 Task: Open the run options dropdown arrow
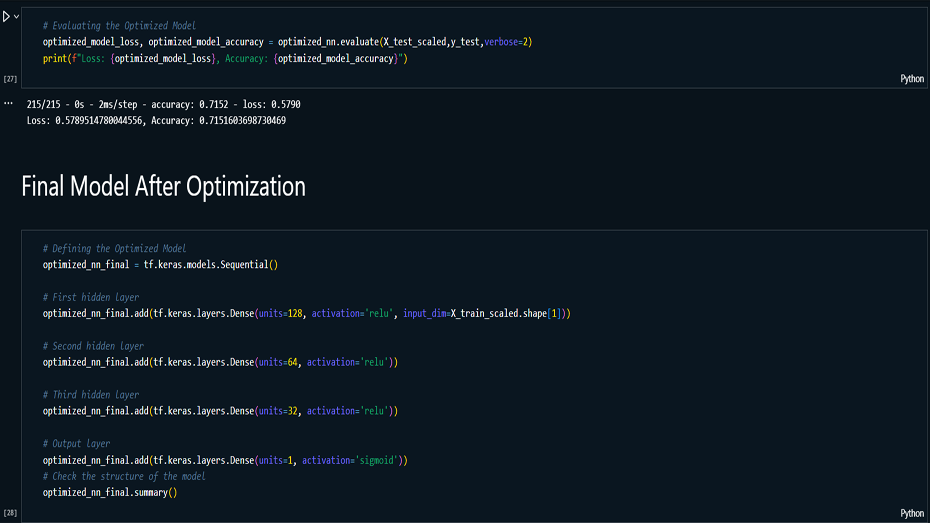pyautogui.click(x=17, y=16)
